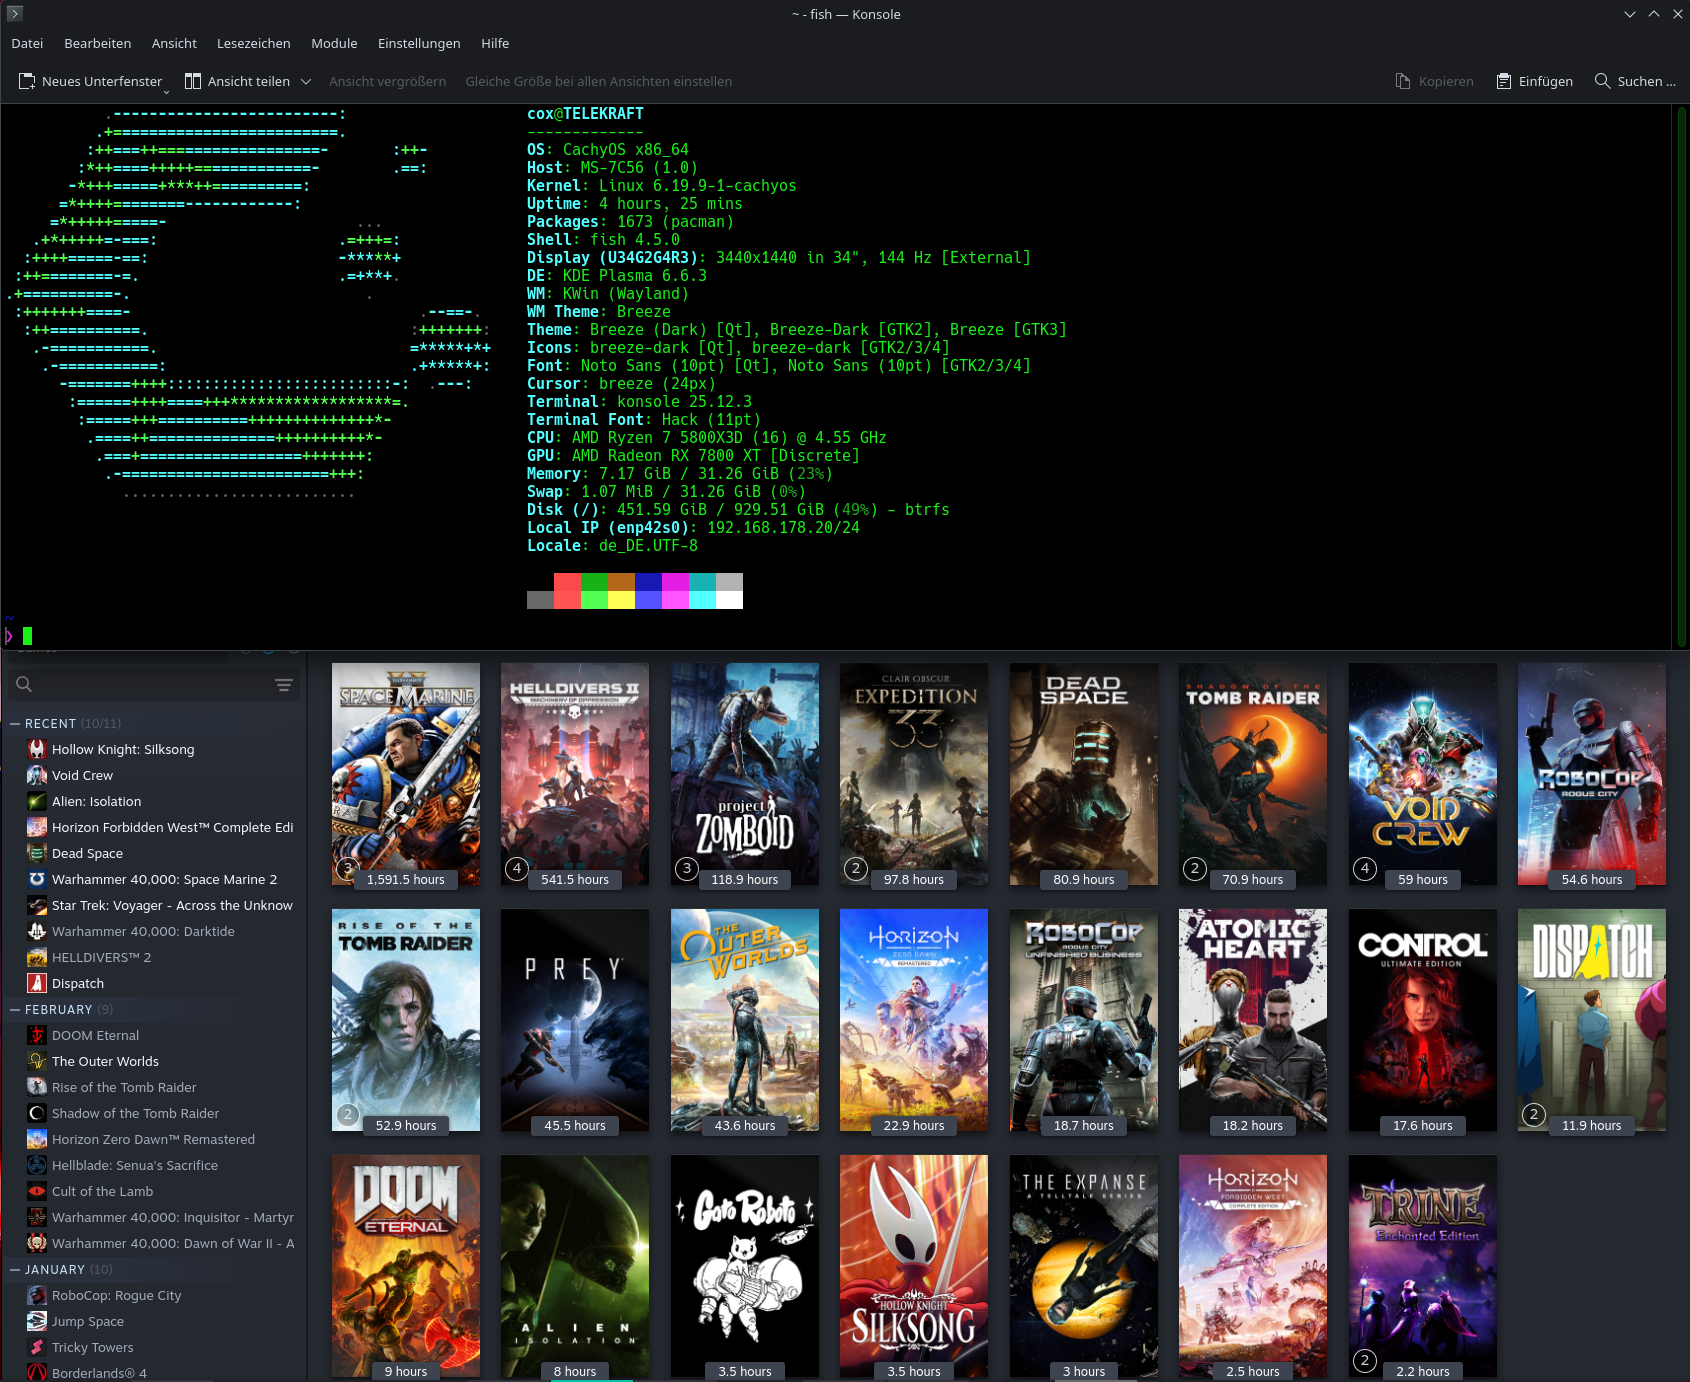Screen dimensions: 1690x1382
Task: Click the Tricky Towers icon in Steam sidebar
Action: 37,1347
